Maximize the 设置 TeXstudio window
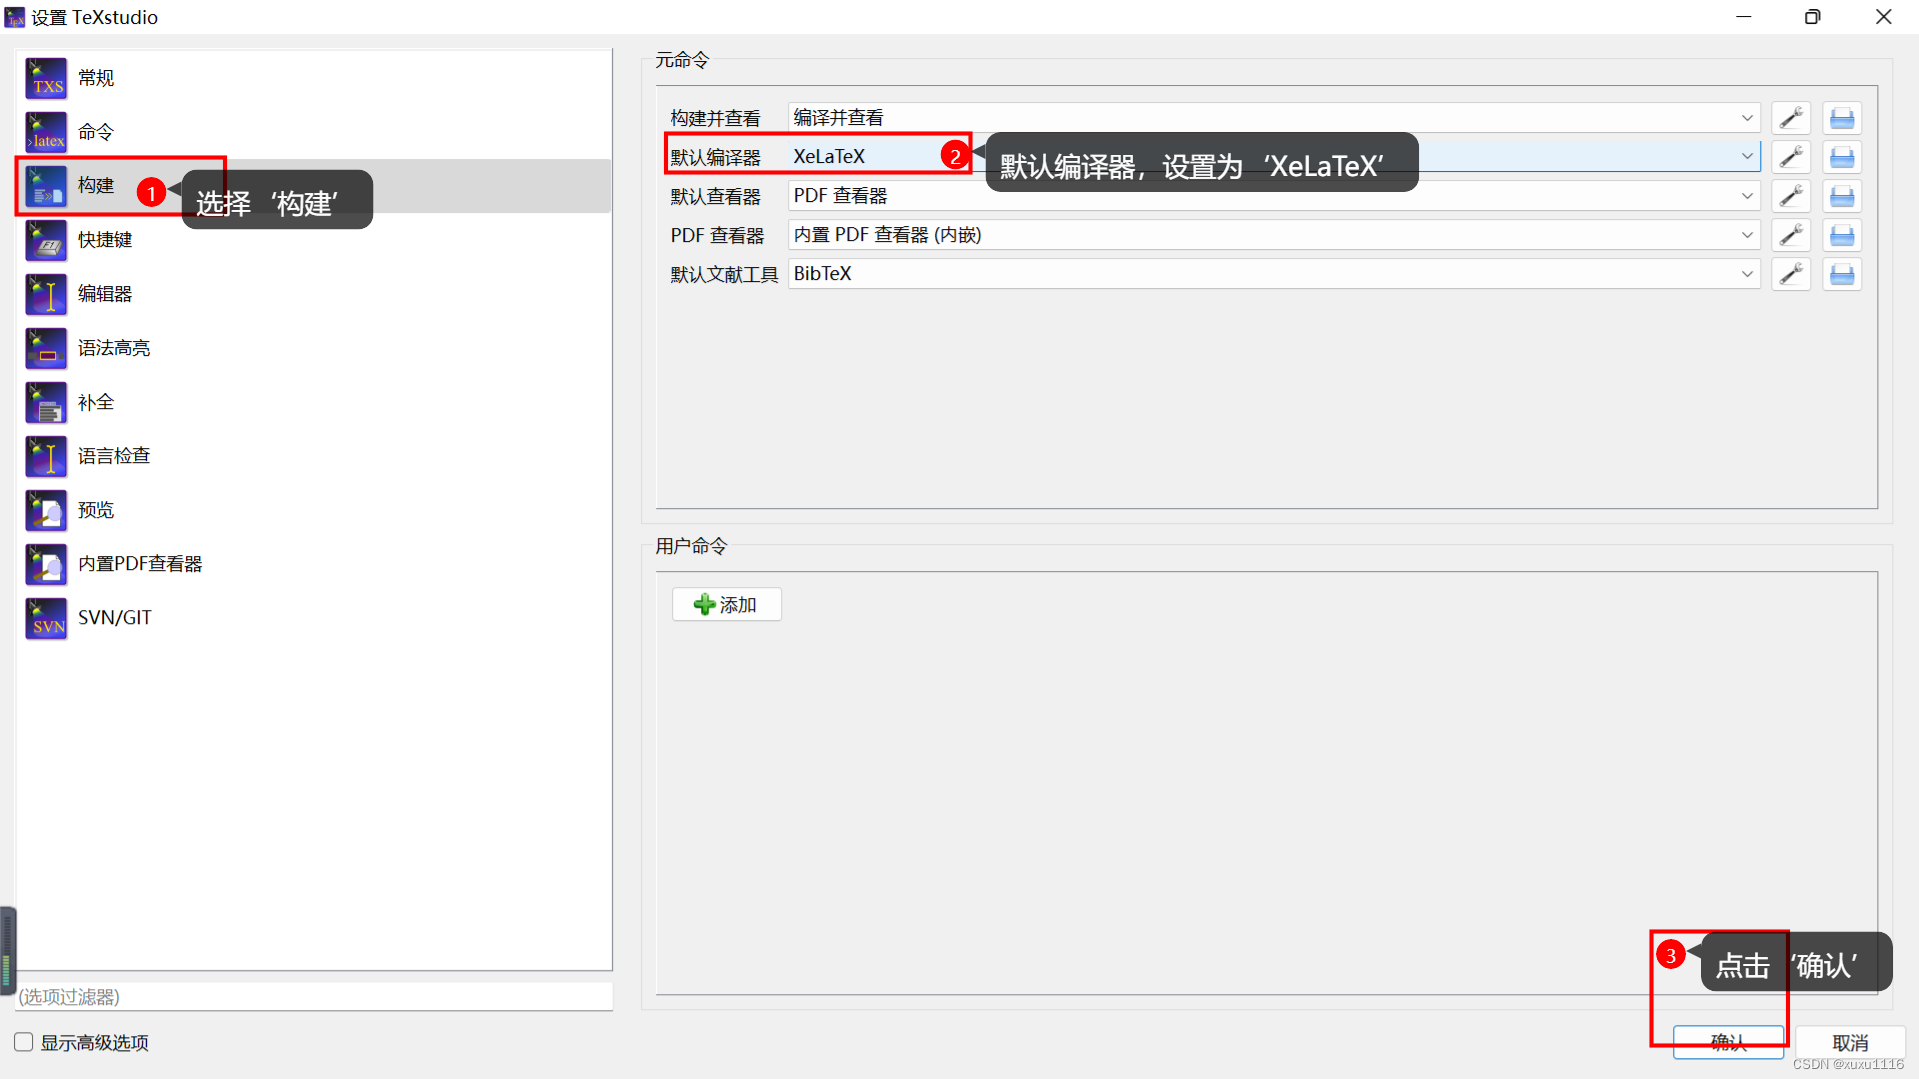 tap(1813, 17)
